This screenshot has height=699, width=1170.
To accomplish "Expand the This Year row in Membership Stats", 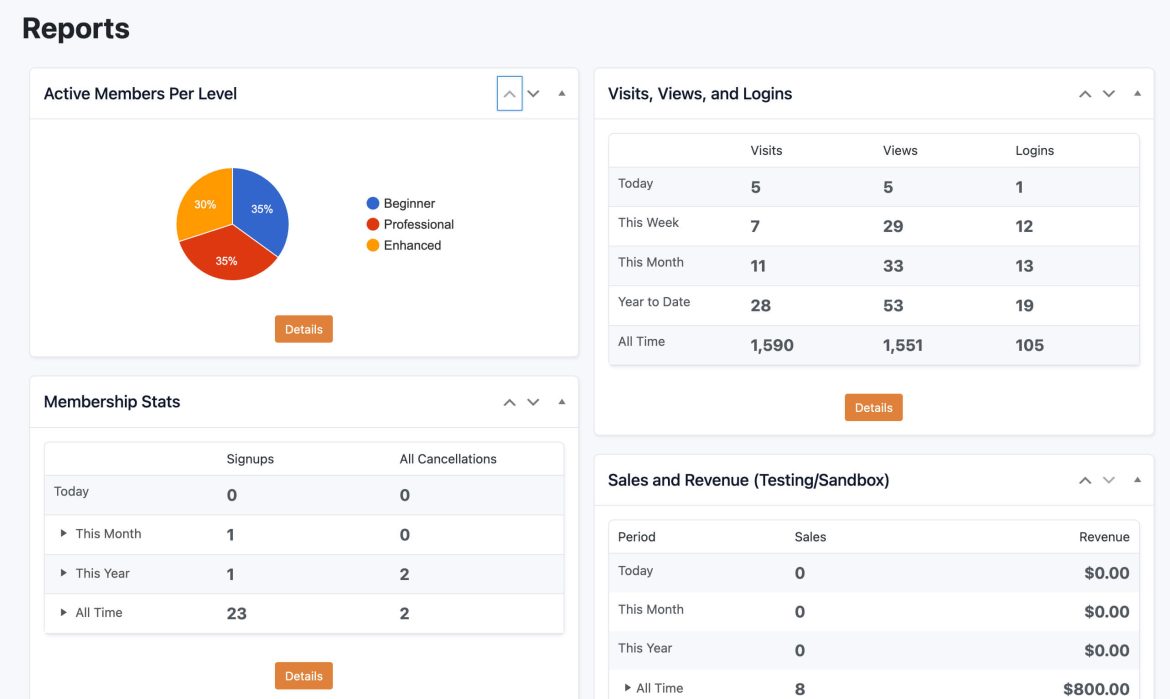I will pos(63,573).
